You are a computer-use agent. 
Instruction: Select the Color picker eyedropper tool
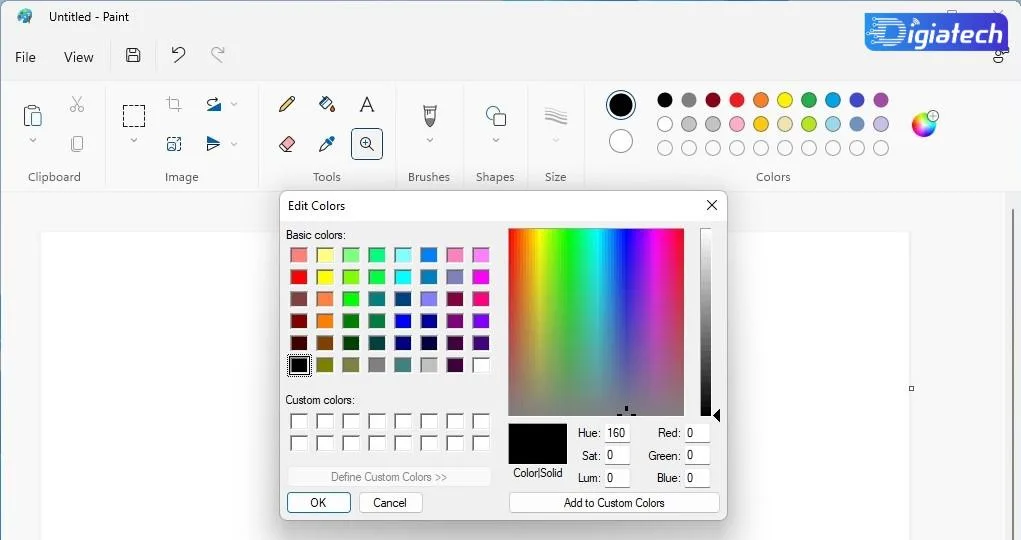(327, 144)
